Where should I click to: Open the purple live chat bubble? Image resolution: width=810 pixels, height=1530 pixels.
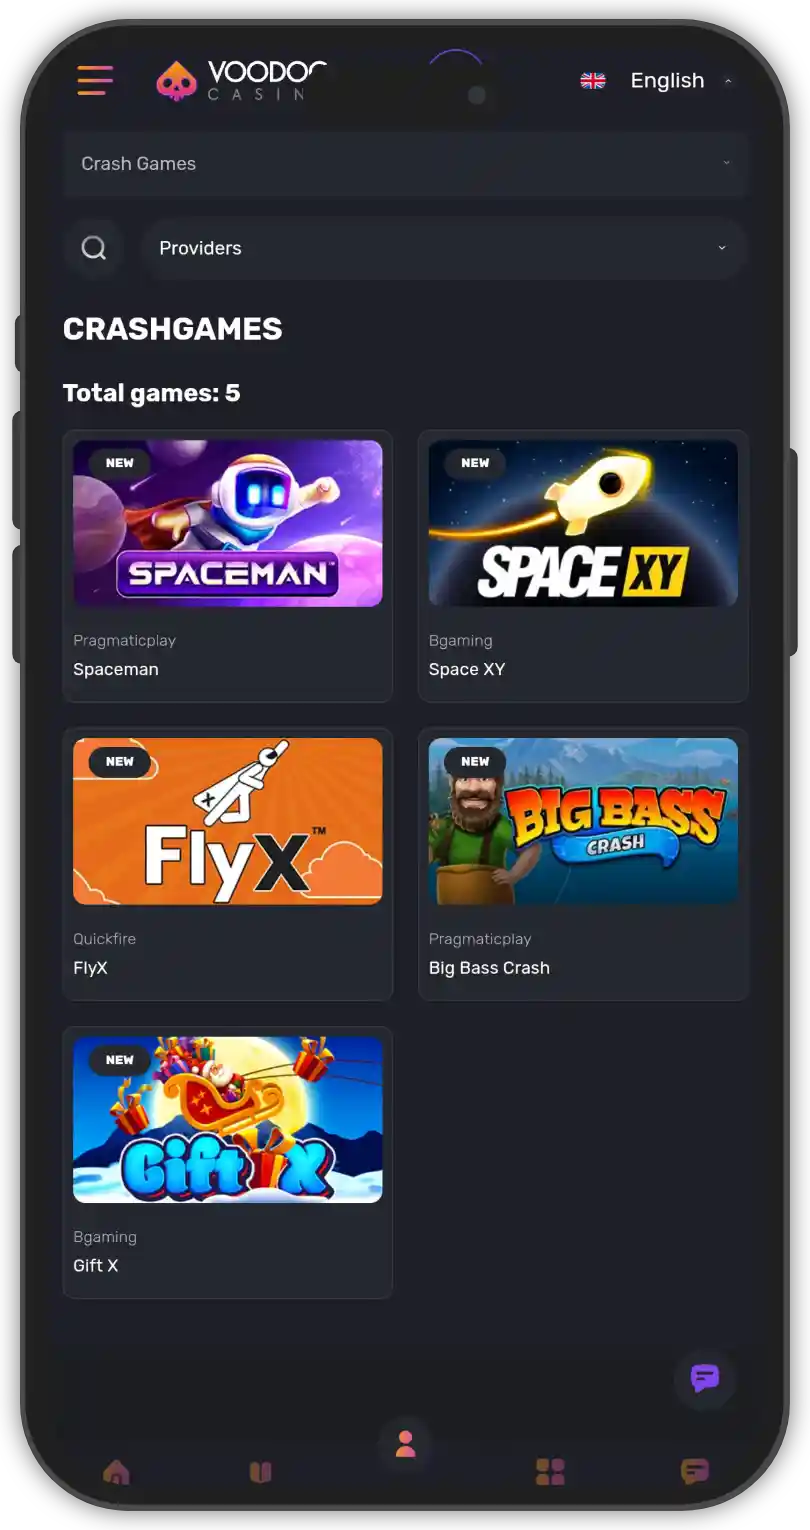coord(705,1378)
